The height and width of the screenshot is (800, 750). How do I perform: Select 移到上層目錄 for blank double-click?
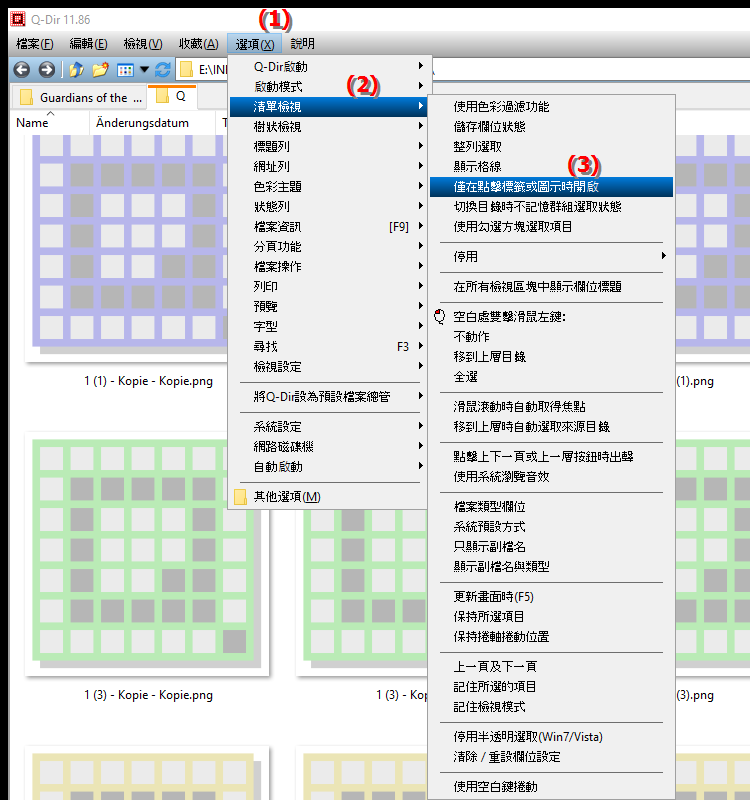click(x=552, y=357)
